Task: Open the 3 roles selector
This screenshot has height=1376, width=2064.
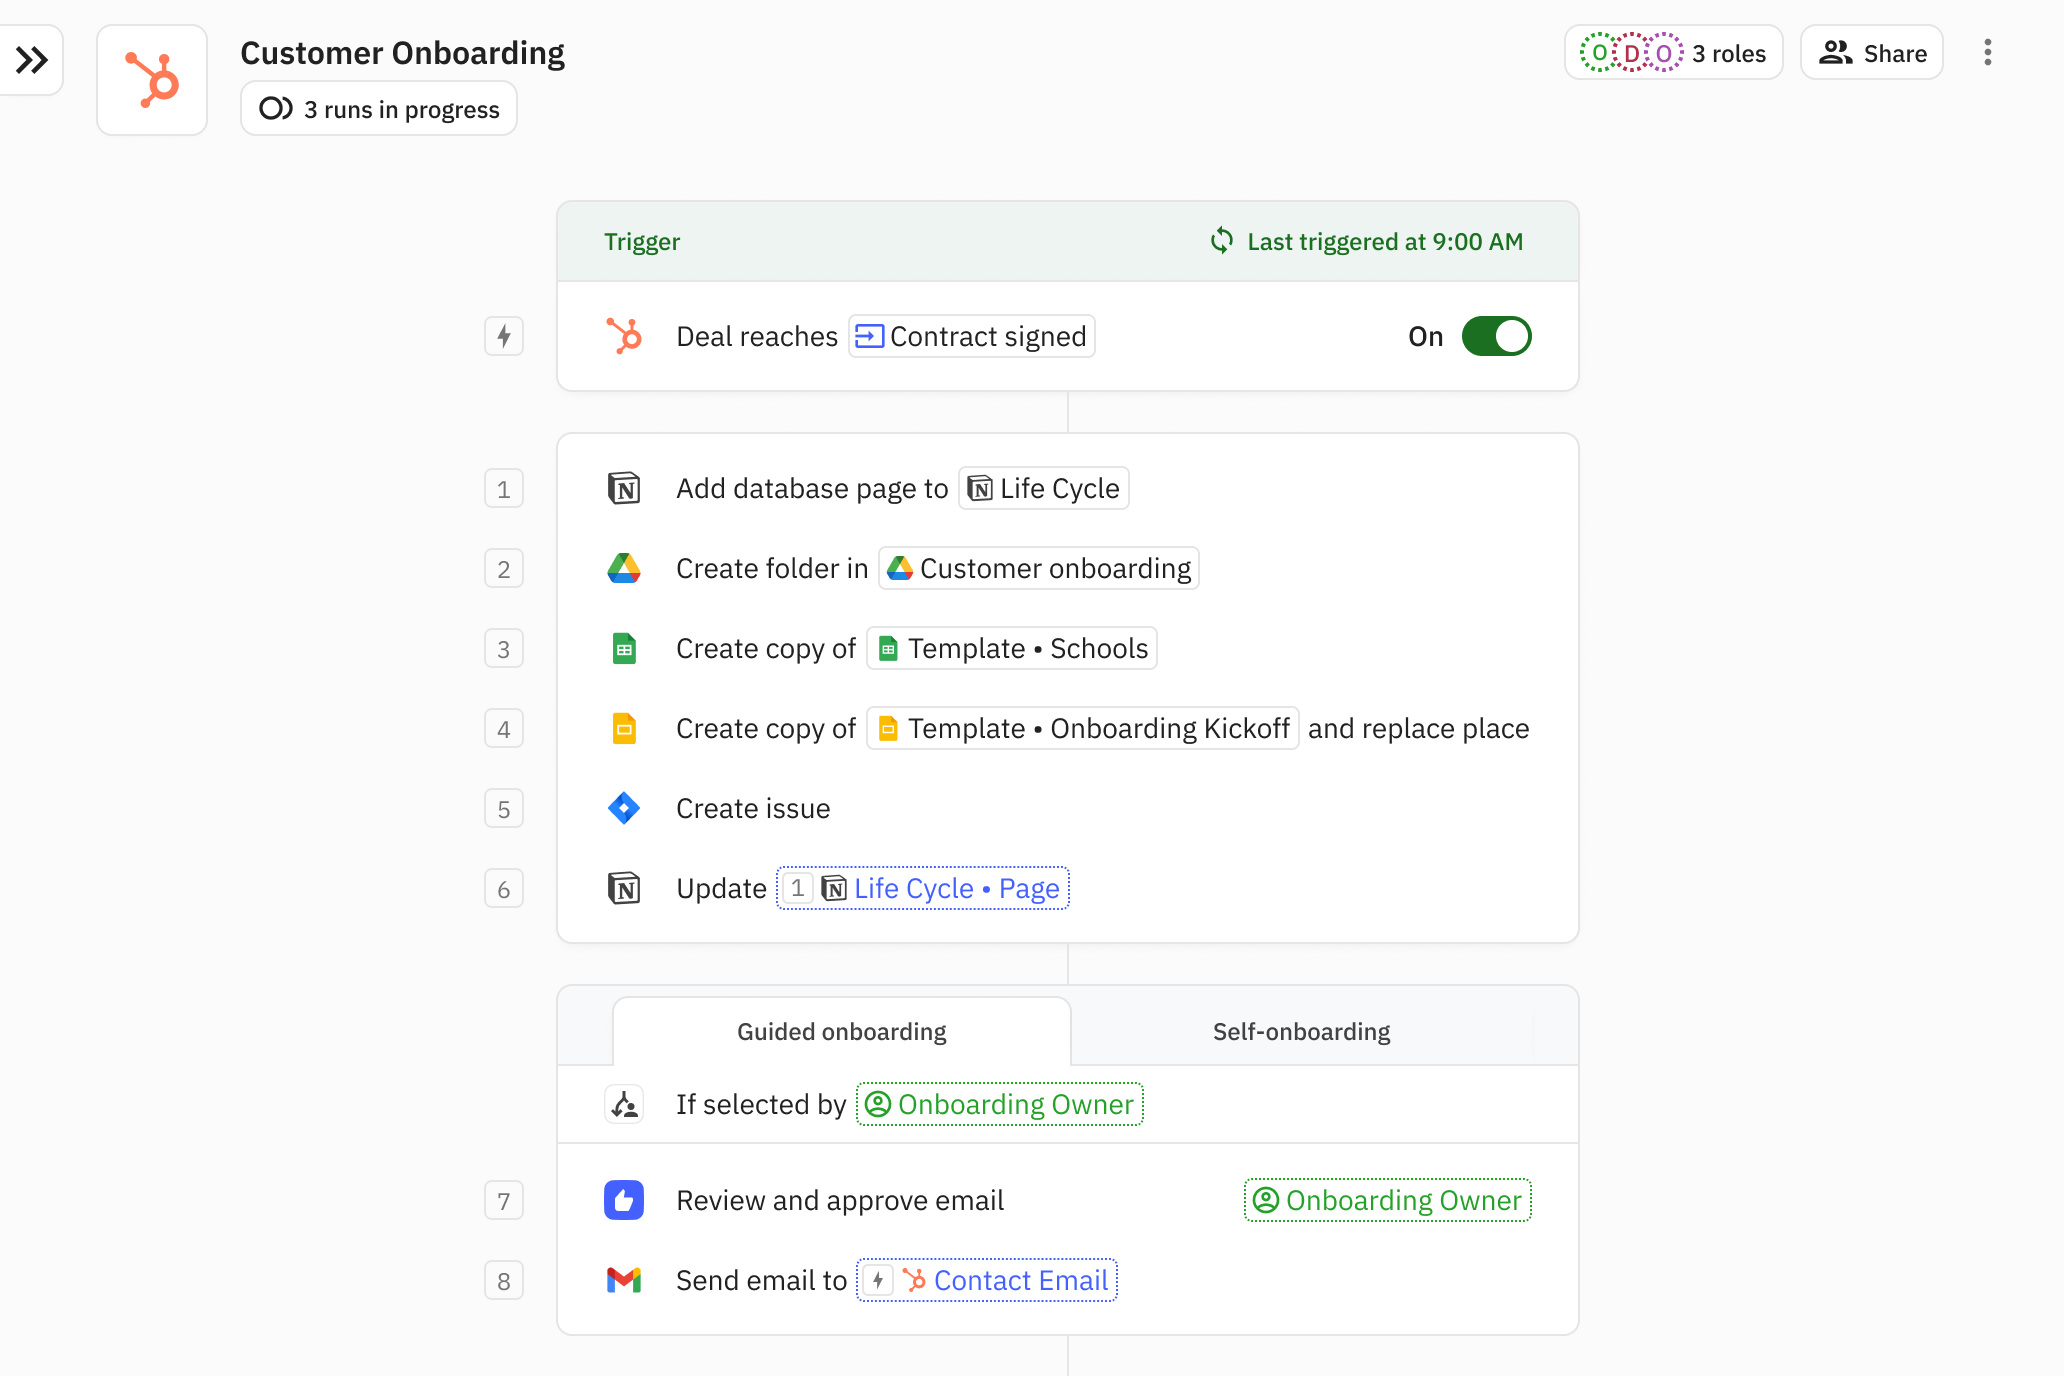Action: pyautogui.click(x=1673, y=53)
